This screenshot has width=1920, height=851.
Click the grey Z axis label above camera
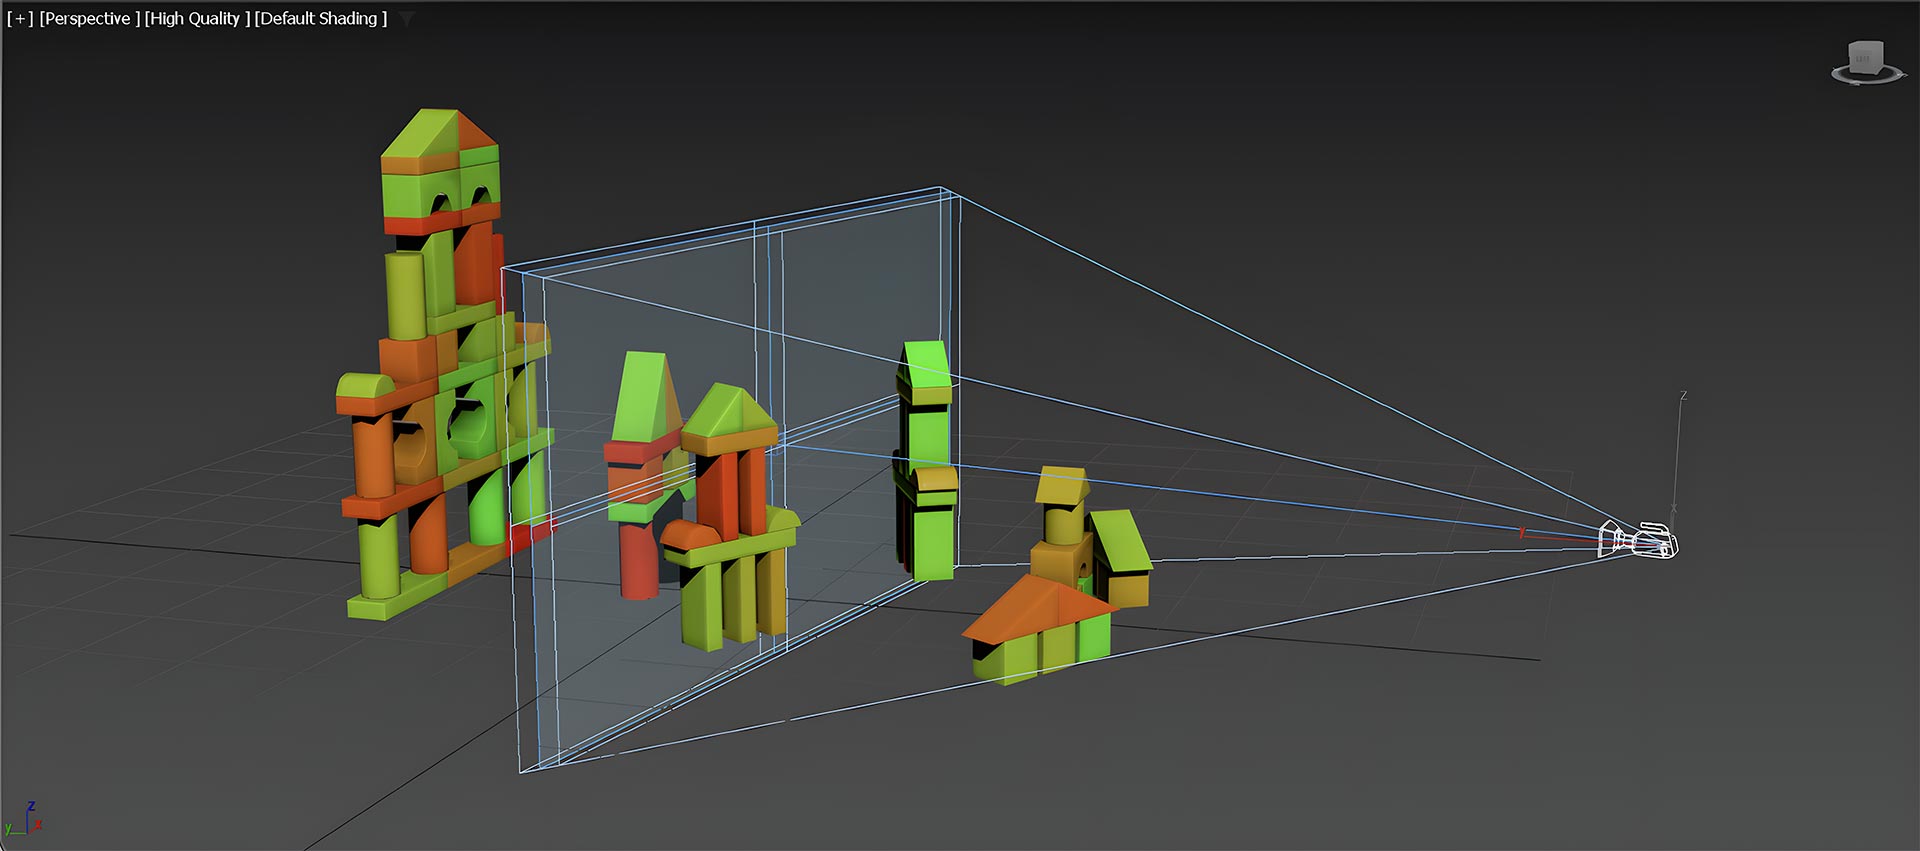[1683, 397]
